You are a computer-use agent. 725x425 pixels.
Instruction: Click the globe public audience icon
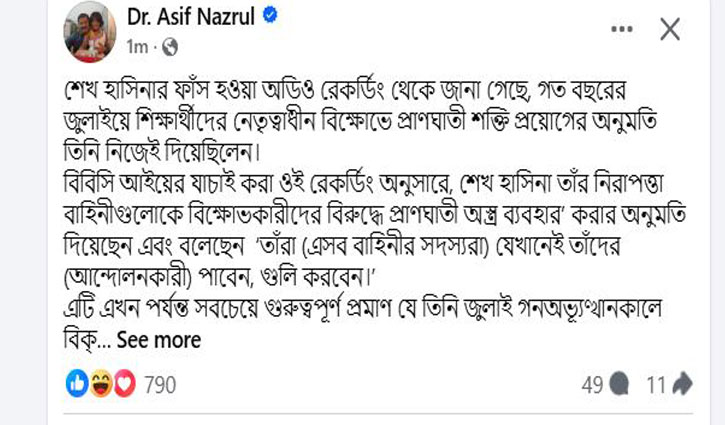(170, 46)
